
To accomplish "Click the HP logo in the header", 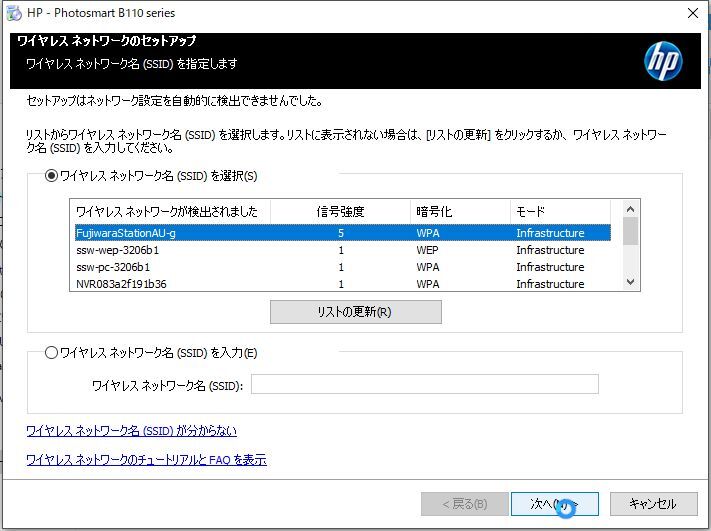I will point(663,61).
